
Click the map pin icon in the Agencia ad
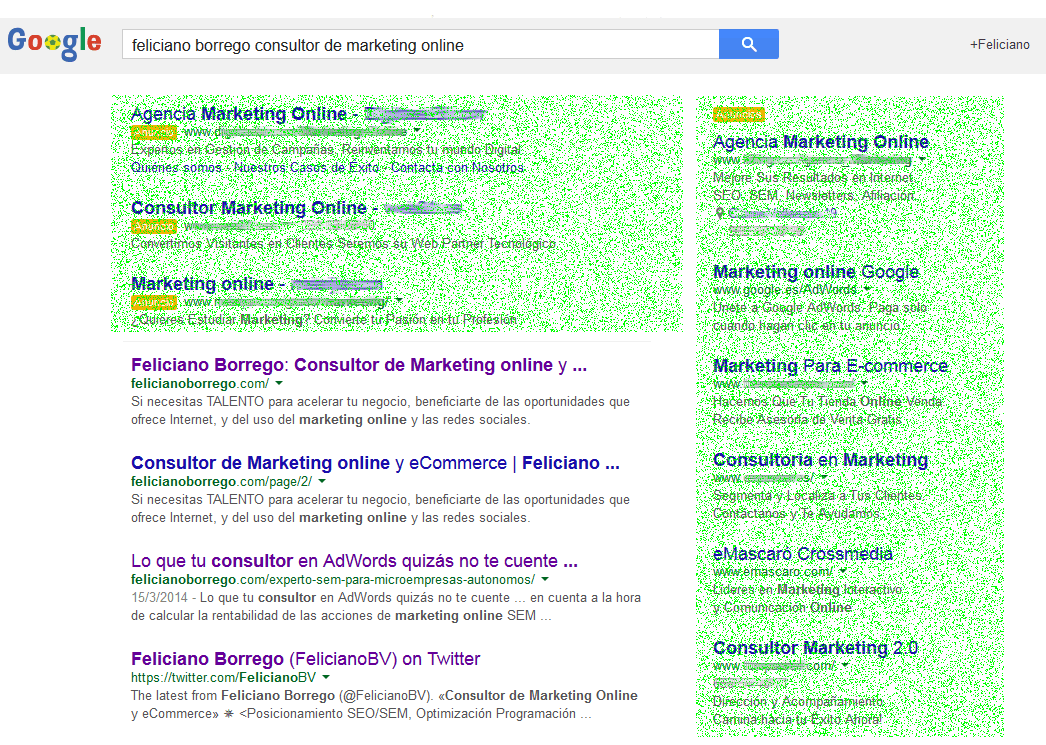coord(719,213)
